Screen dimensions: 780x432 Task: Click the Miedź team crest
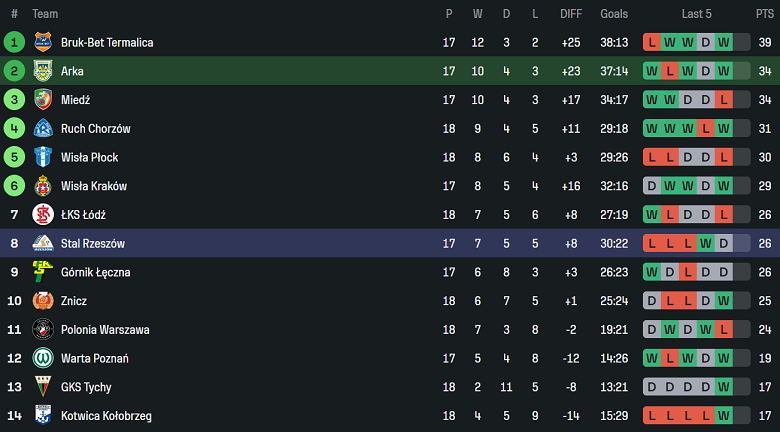[42, 100]
